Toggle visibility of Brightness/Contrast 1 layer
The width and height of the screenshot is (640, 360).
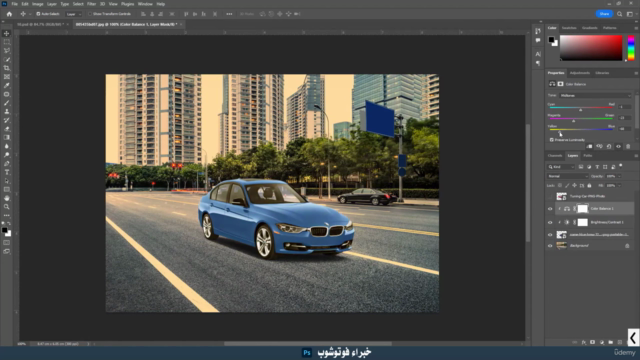[x=550, y=222]
